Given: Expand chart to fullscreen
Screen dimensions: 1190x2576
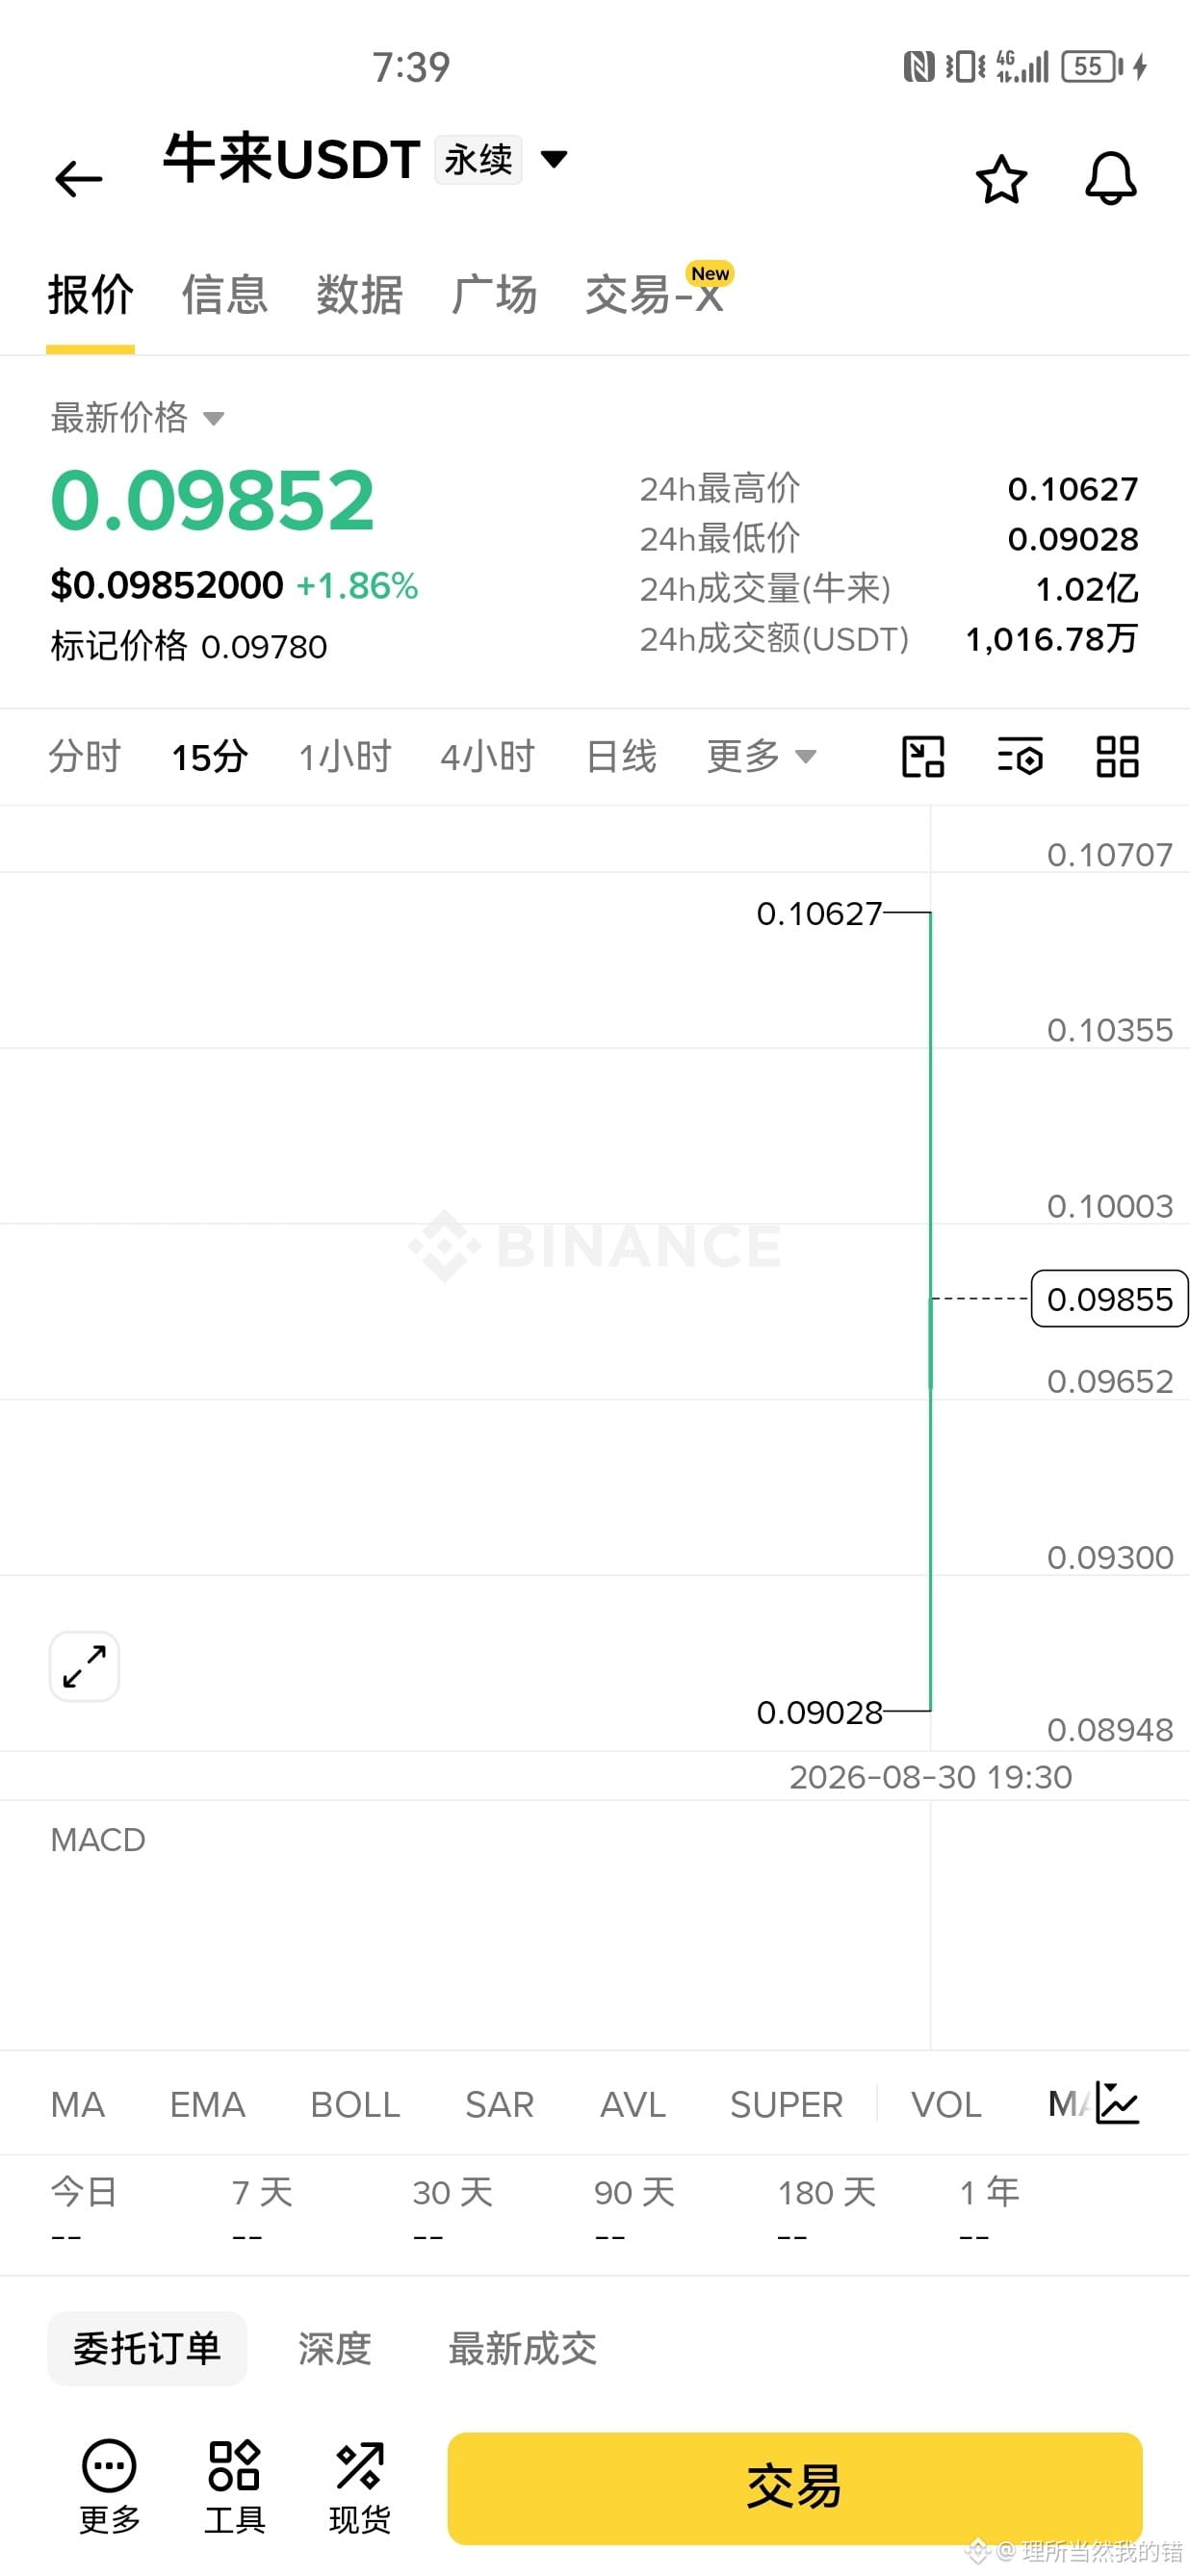Looking at the screenshot, I should (x=84, y=1666).
